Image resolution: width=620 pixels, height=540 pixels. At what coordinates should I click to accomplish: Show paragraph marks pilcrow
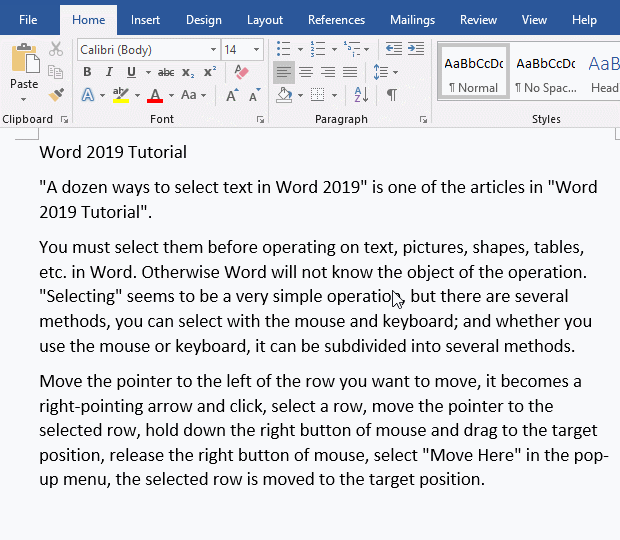[391, 95]
